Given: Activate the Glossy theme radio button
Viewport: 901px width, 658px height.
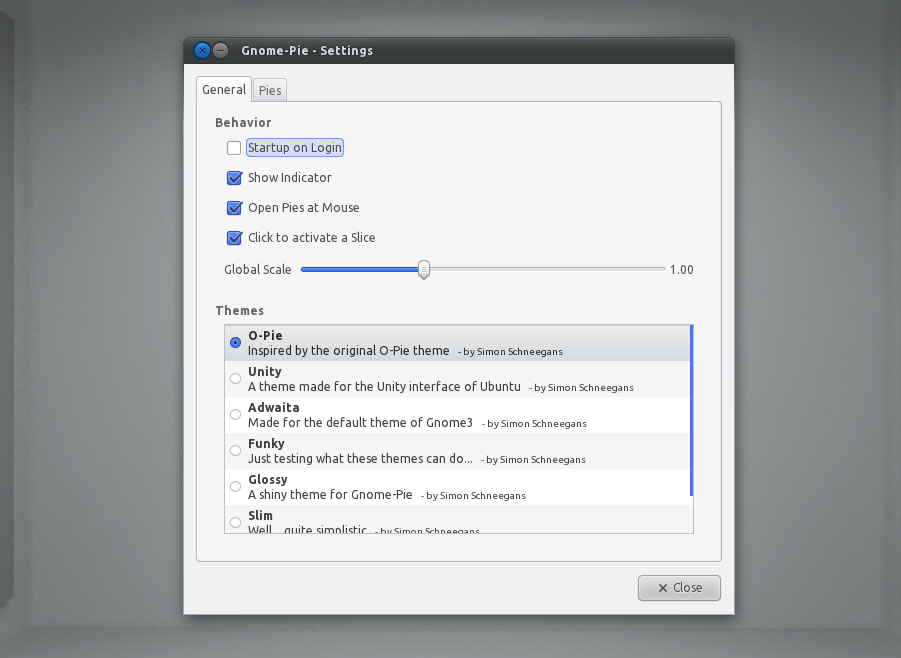Looking at the screenshot, I should tap(236, 487).
